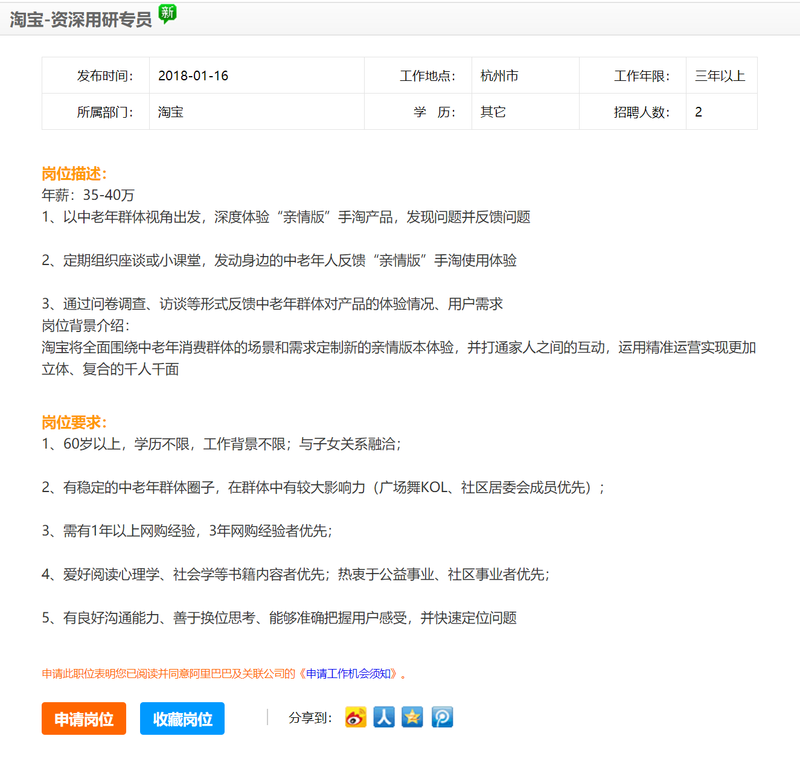Click requirement 2 mentioning 广场舞KOL
Image resolution: width=800 pixels, height=768 pixels.
coord(323,487)
